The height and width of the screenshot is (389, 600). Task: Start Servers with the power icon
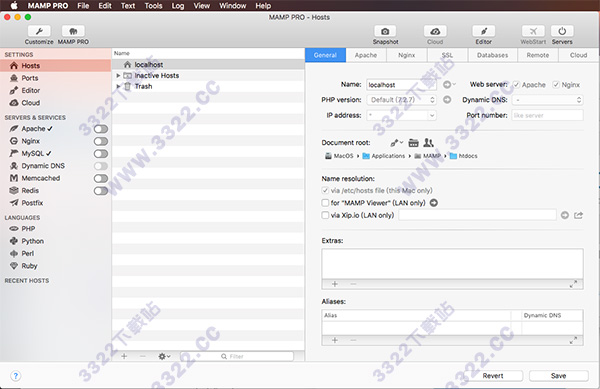[x=562, y=31]
